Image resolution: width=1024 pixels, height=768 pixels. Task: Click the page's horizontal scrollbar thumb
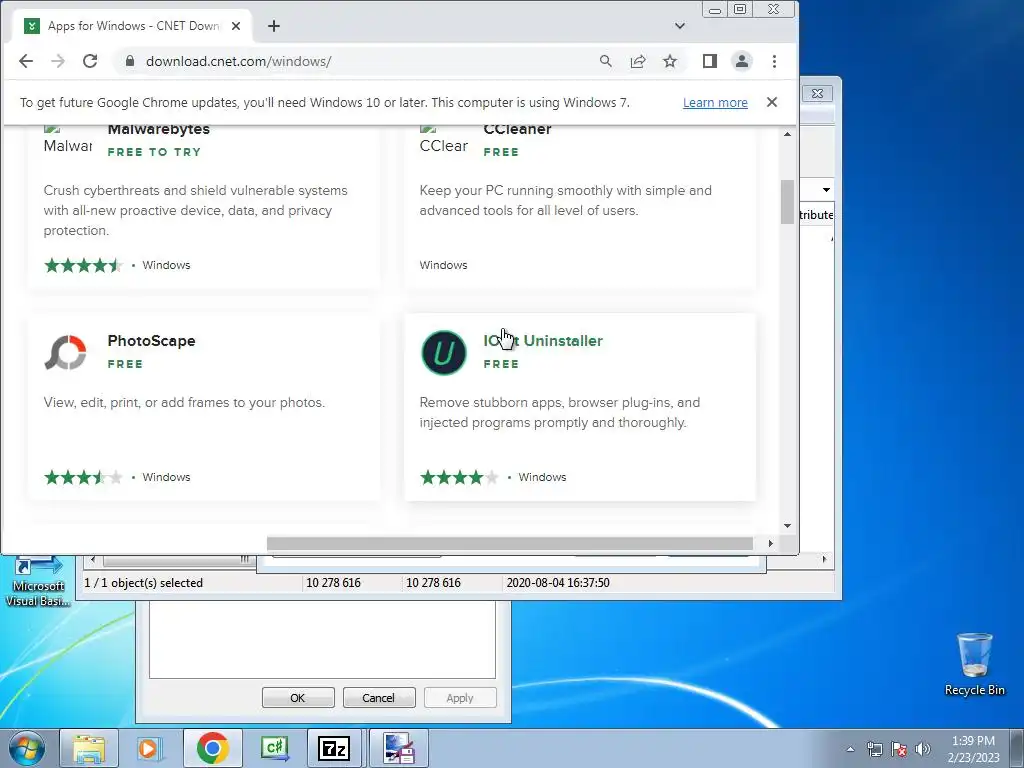(510, 543)
